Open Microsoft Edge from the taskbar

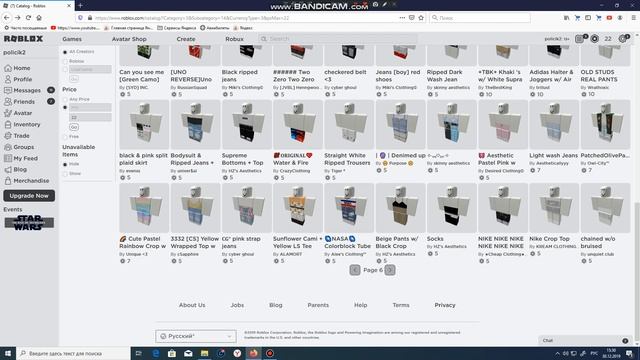coord(156,353)
